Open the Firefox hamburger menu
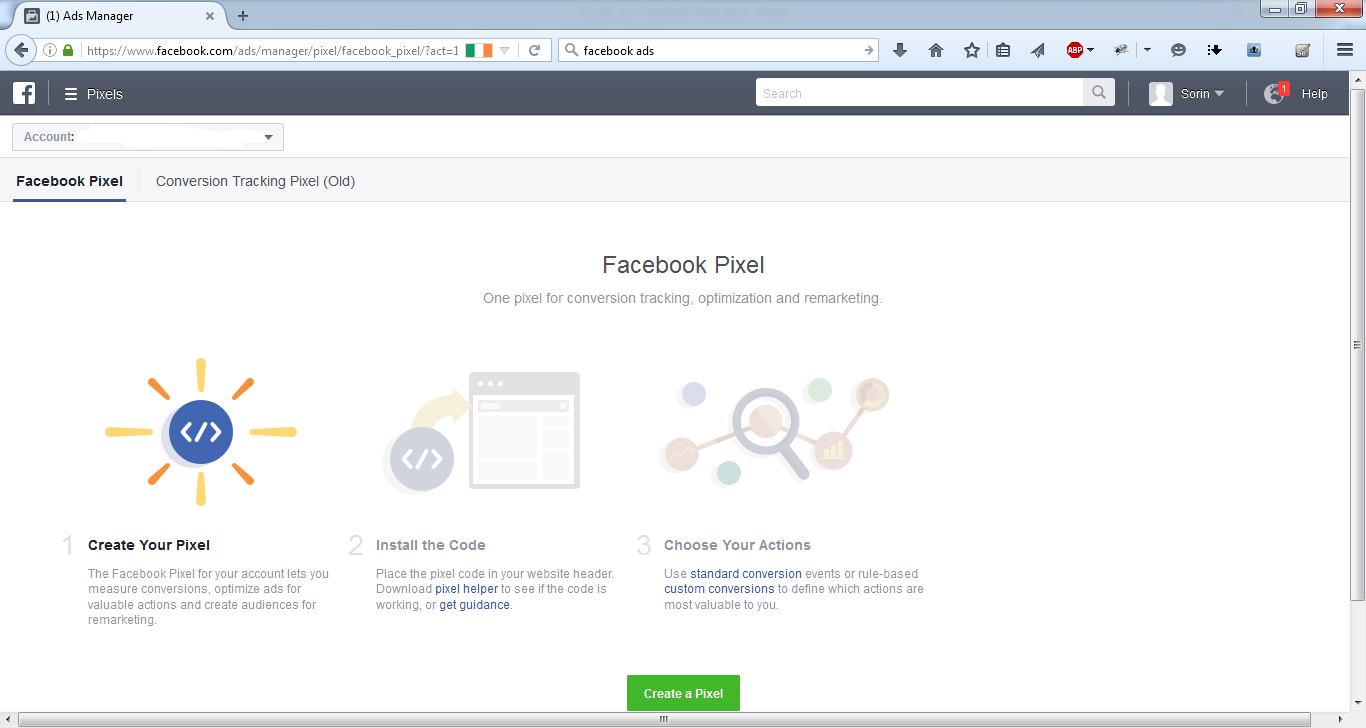1366x728 pixels. pos(1345,50)
